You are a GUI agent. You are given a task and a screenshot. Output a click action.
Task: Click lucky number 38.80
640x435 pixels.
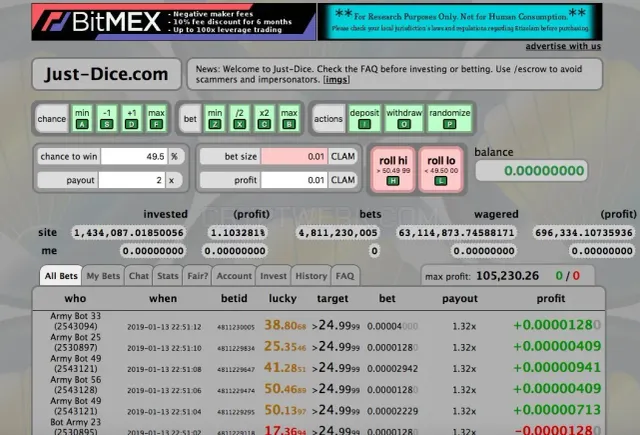[285, 325]
